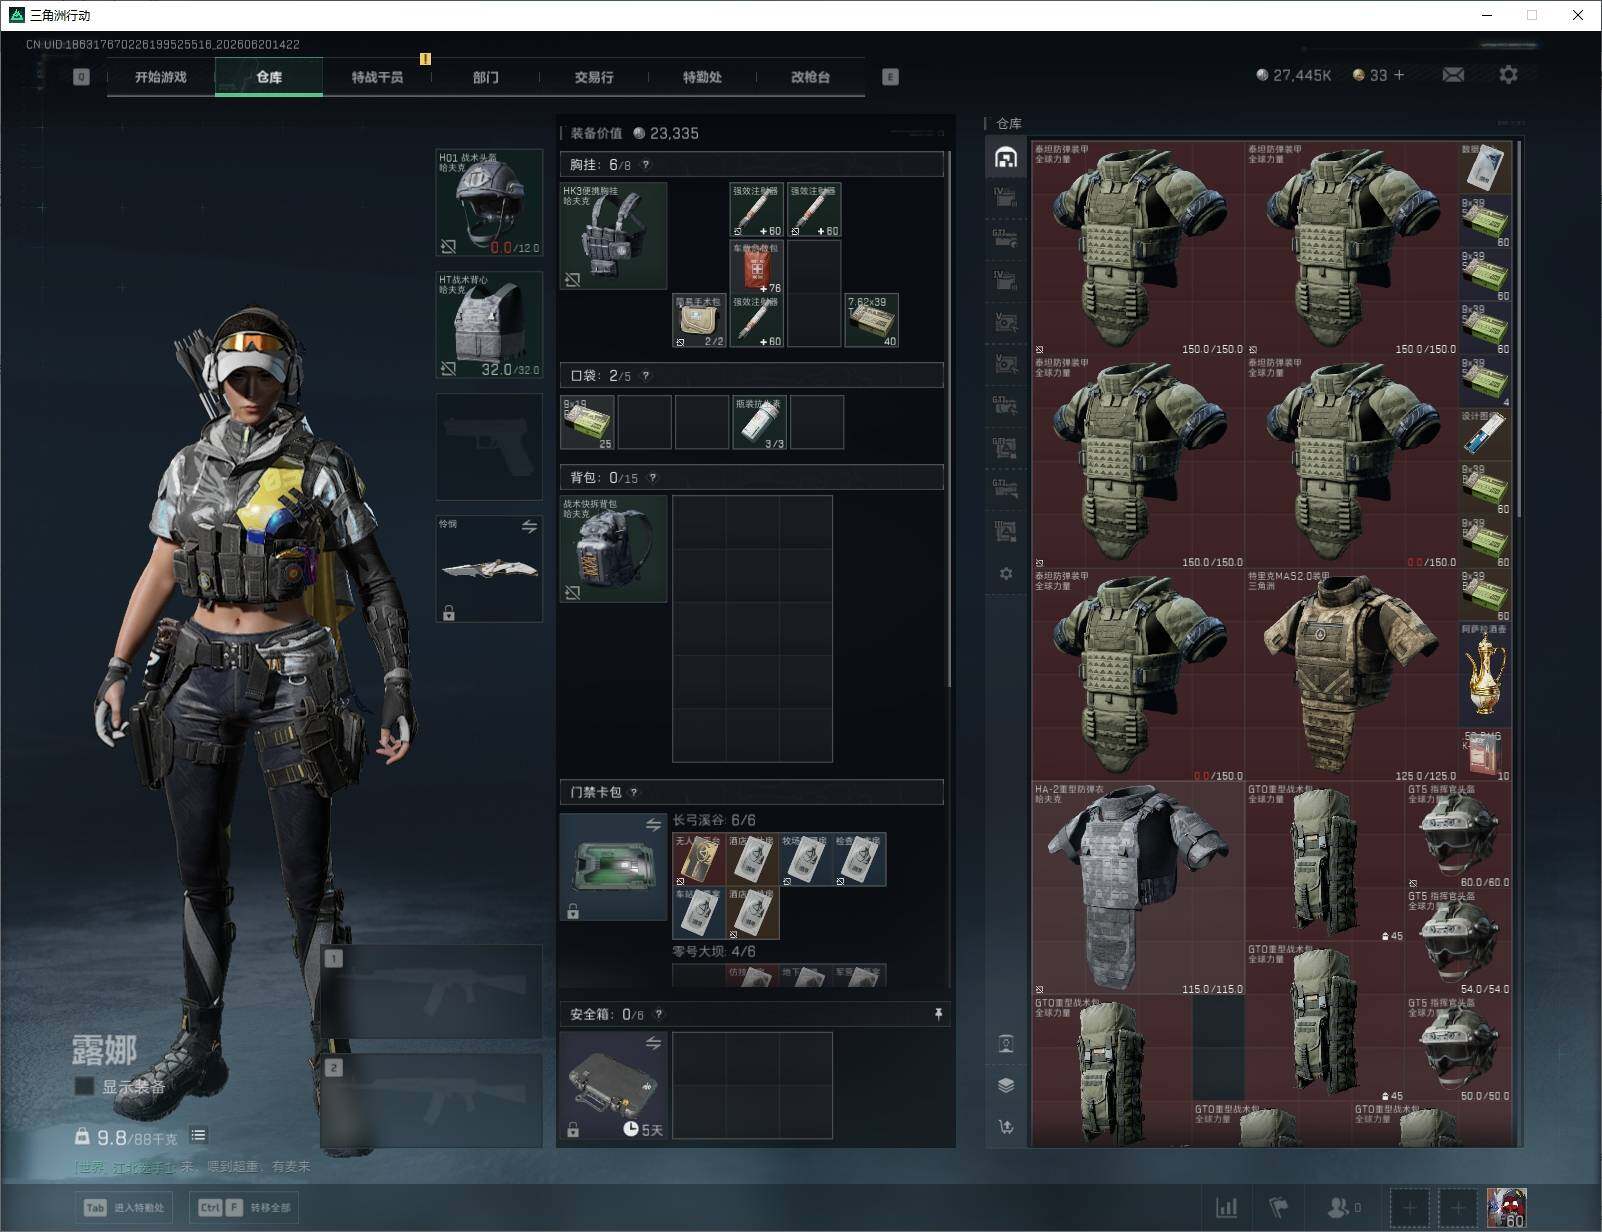
Task: Click the 装备价值 23,335 value text
Action: click(x=635, y=133)
